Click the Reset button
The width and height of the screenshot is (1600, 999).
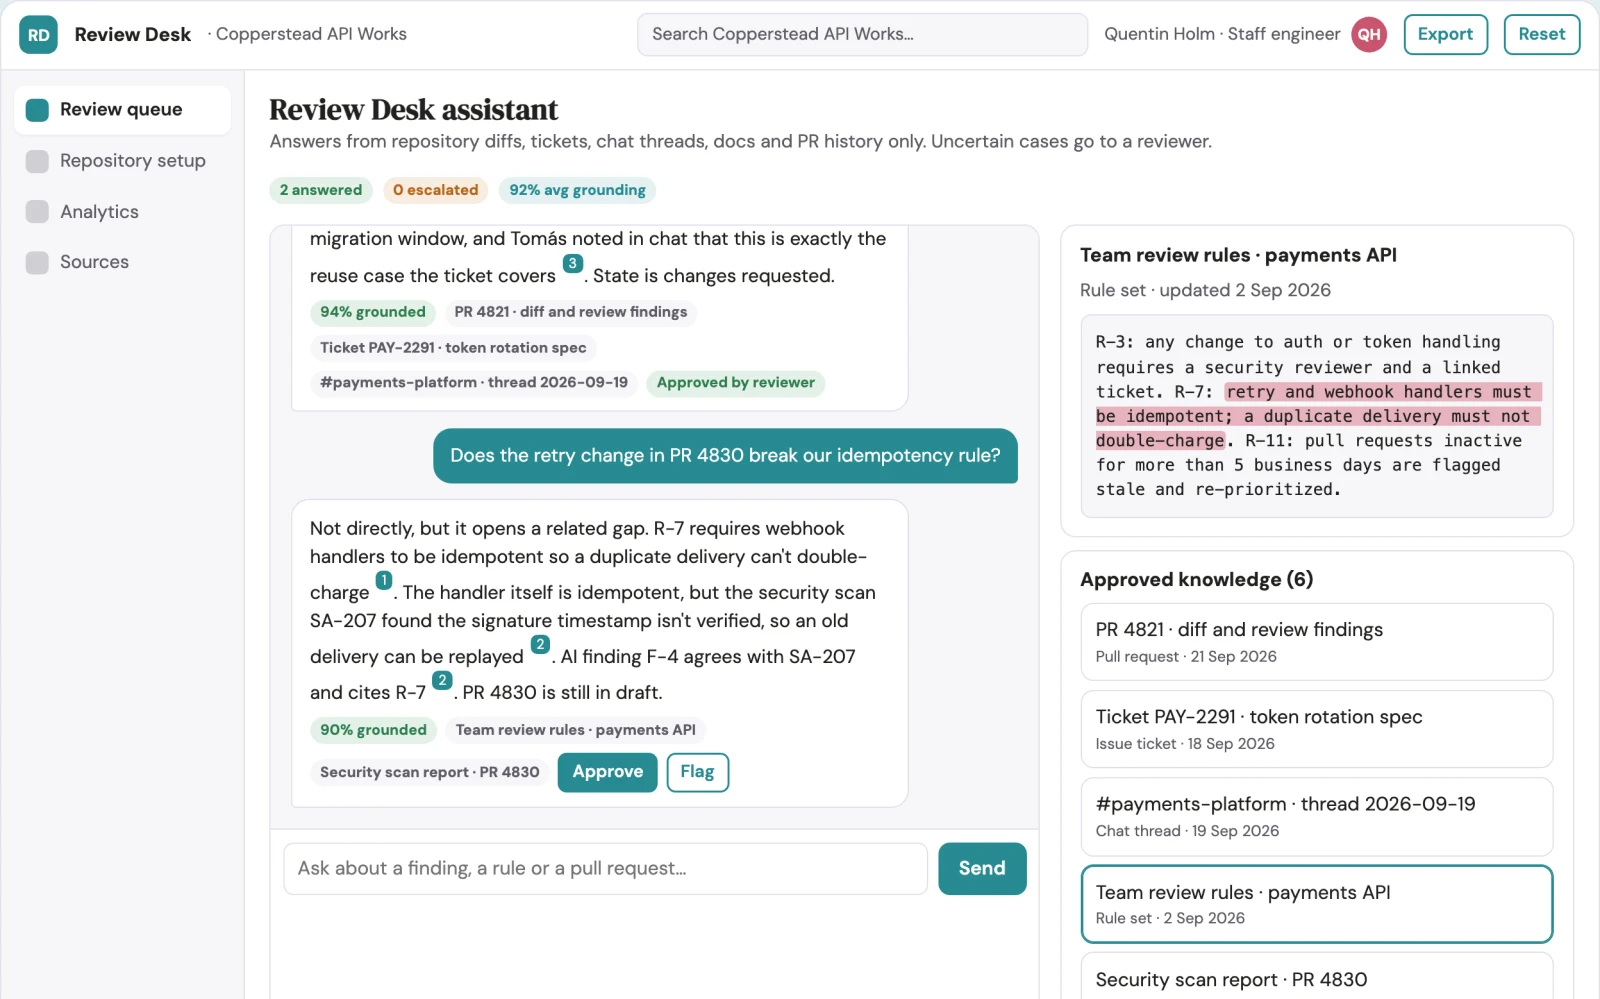[1541, 35]
